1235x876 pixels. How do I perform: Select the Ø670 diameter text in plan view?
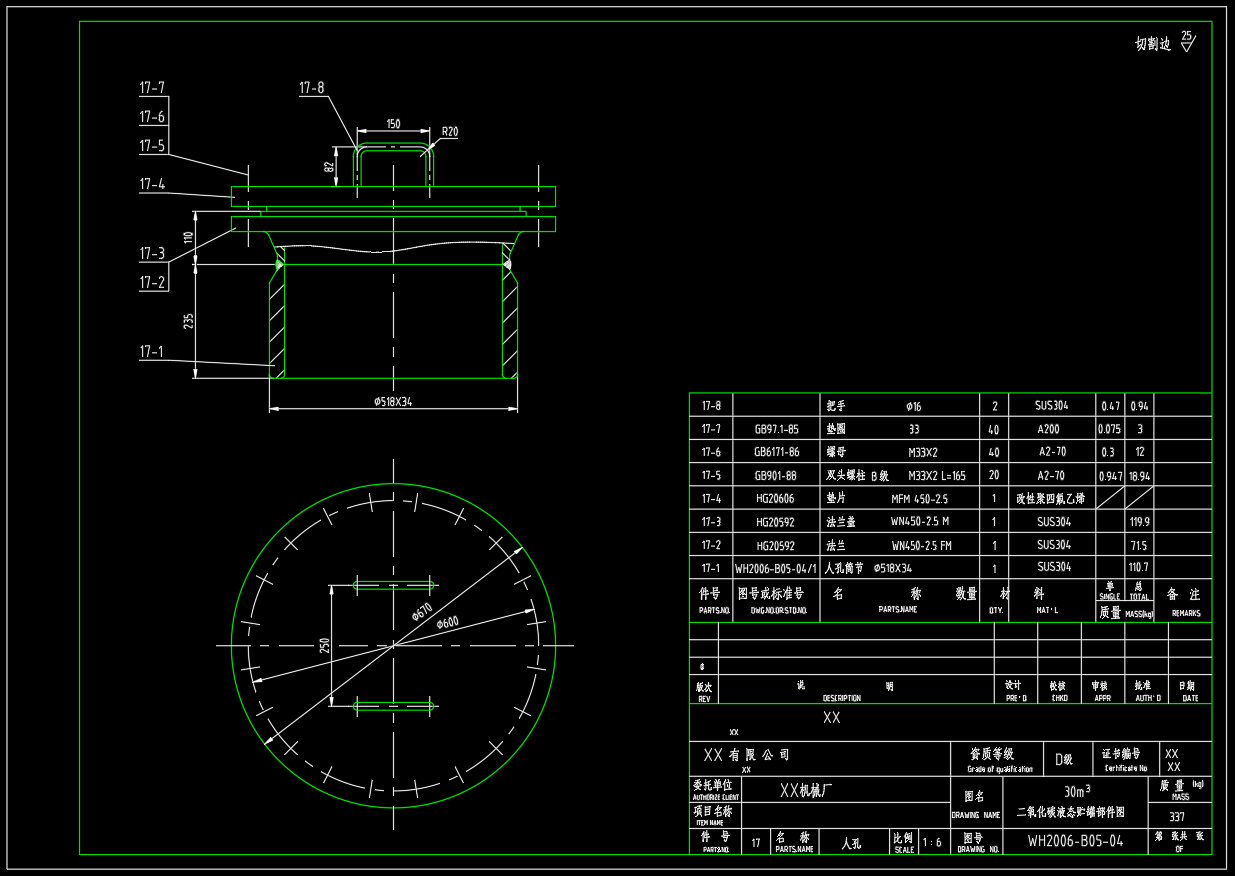pos(421,612)
